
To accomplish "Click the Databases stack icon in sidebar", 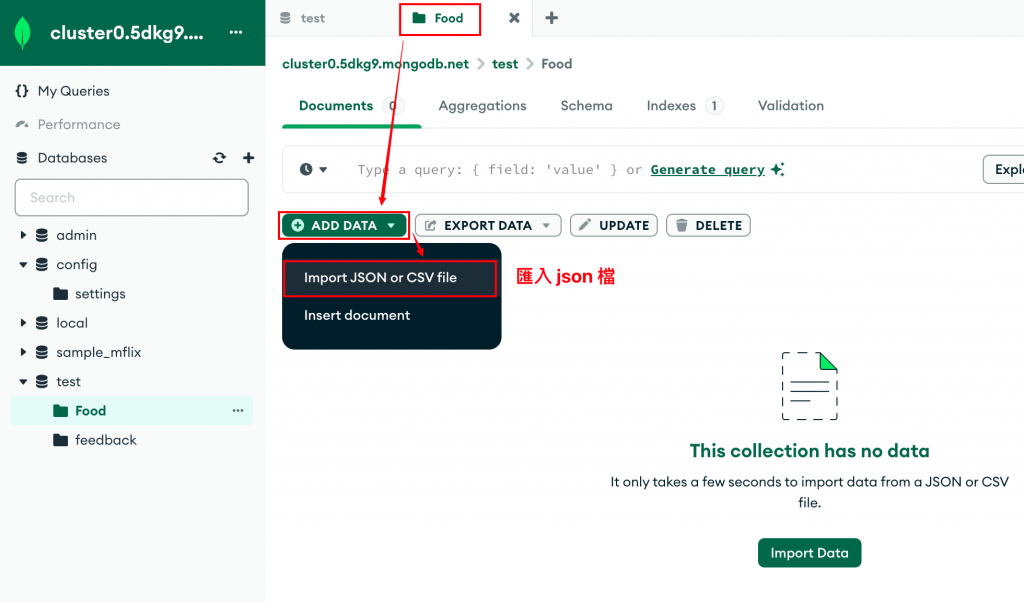I will click(22, 157).
